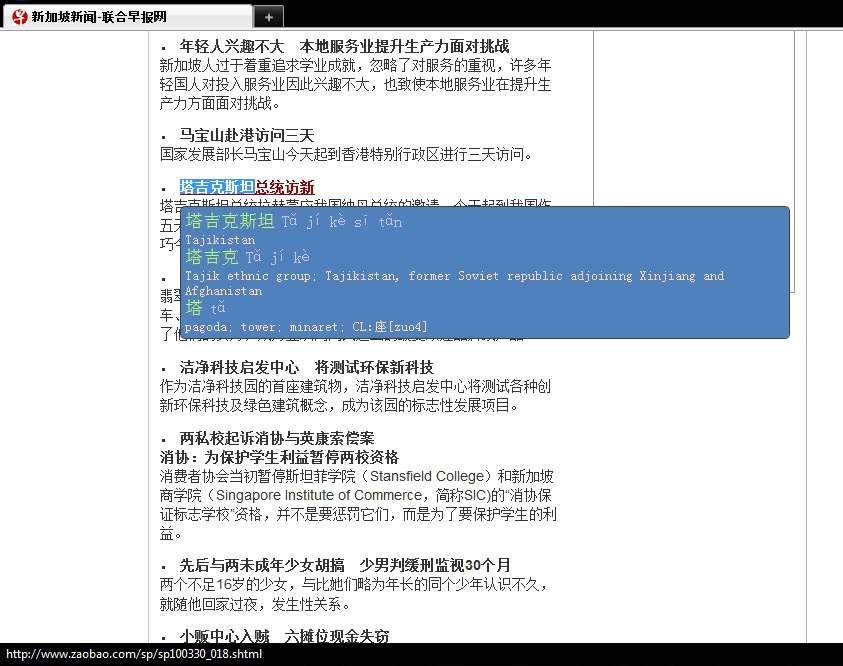Screen dimensions: 843x666
Task: Click the 'Tajikistan' definition in the popup
Action: [220, 240]
